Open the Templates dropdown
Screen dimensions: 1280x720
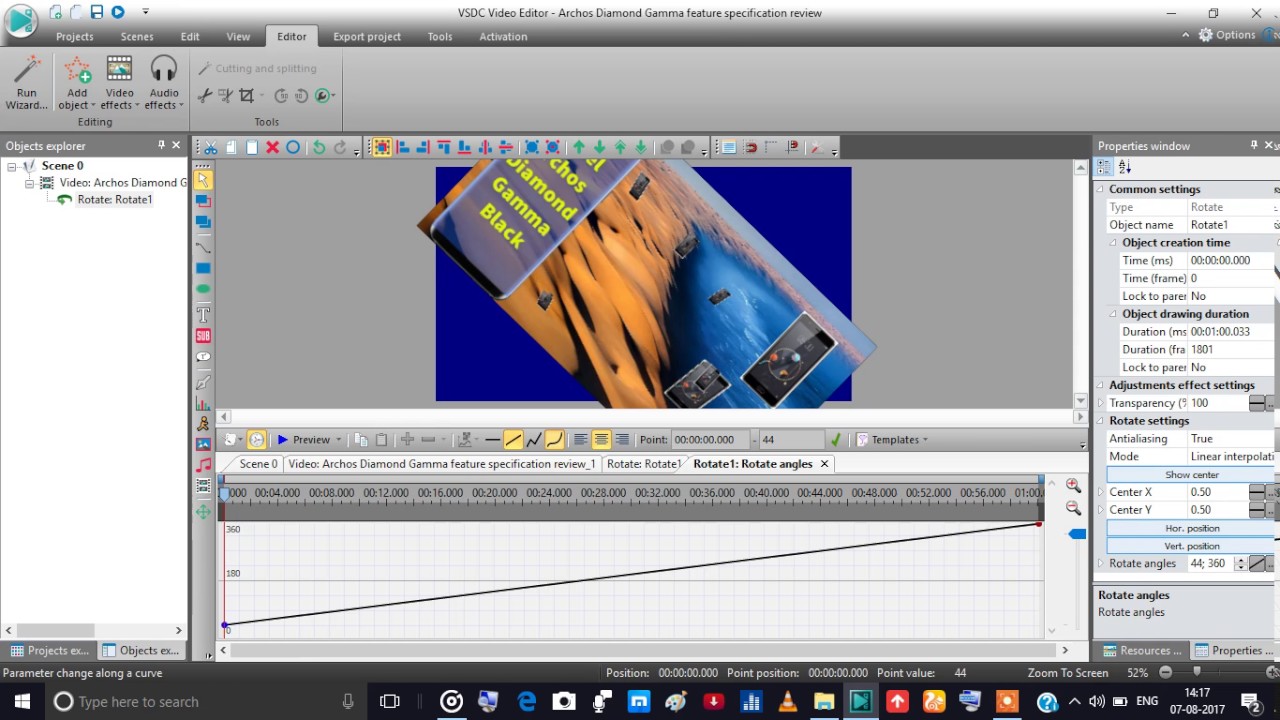point(893,440)
